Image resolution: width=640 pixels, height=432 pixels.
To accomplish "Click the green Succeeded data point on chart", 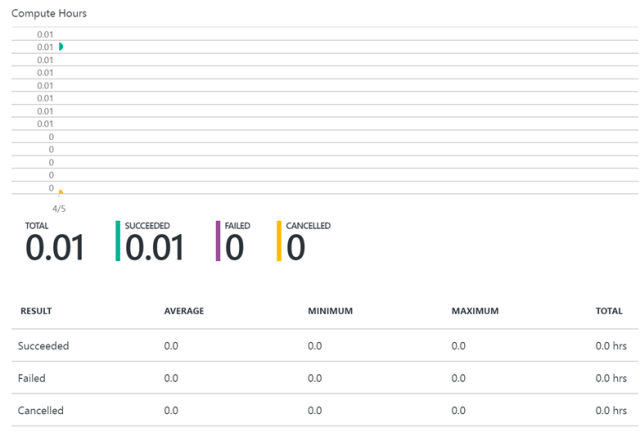I will coord(61,47).
